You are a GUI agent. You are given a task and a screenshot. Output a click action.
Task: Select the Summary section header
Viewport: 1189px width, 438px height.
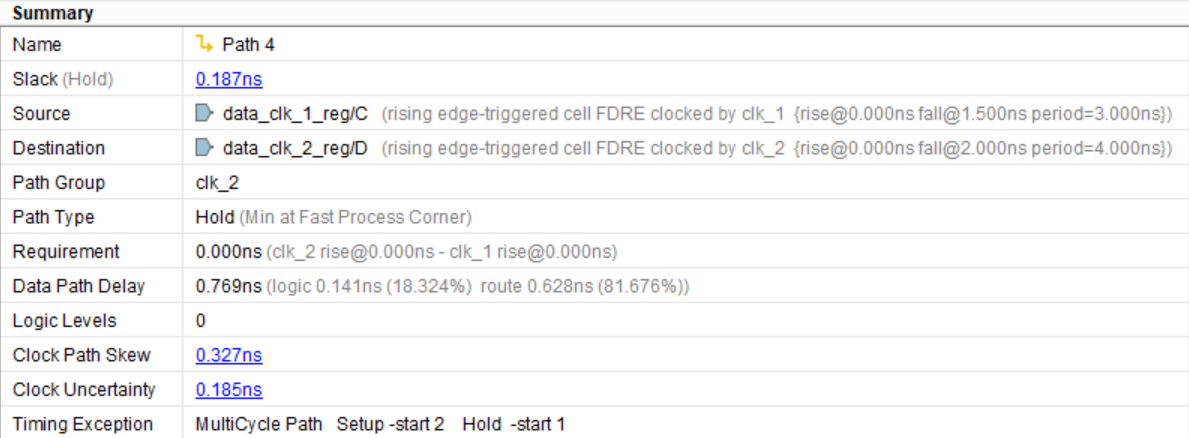pos(53,13)
